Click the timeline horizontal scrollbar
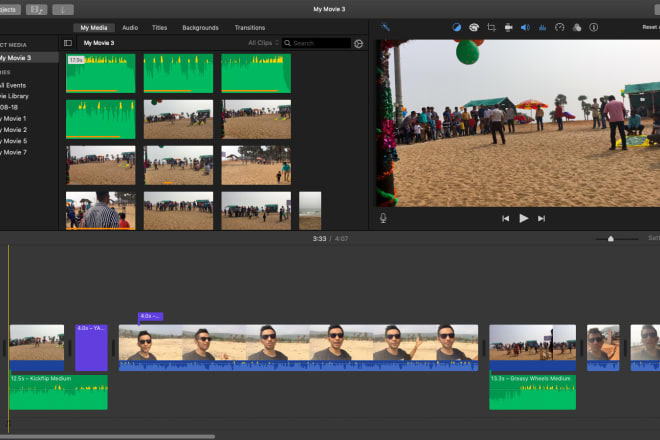 [107, 437]
